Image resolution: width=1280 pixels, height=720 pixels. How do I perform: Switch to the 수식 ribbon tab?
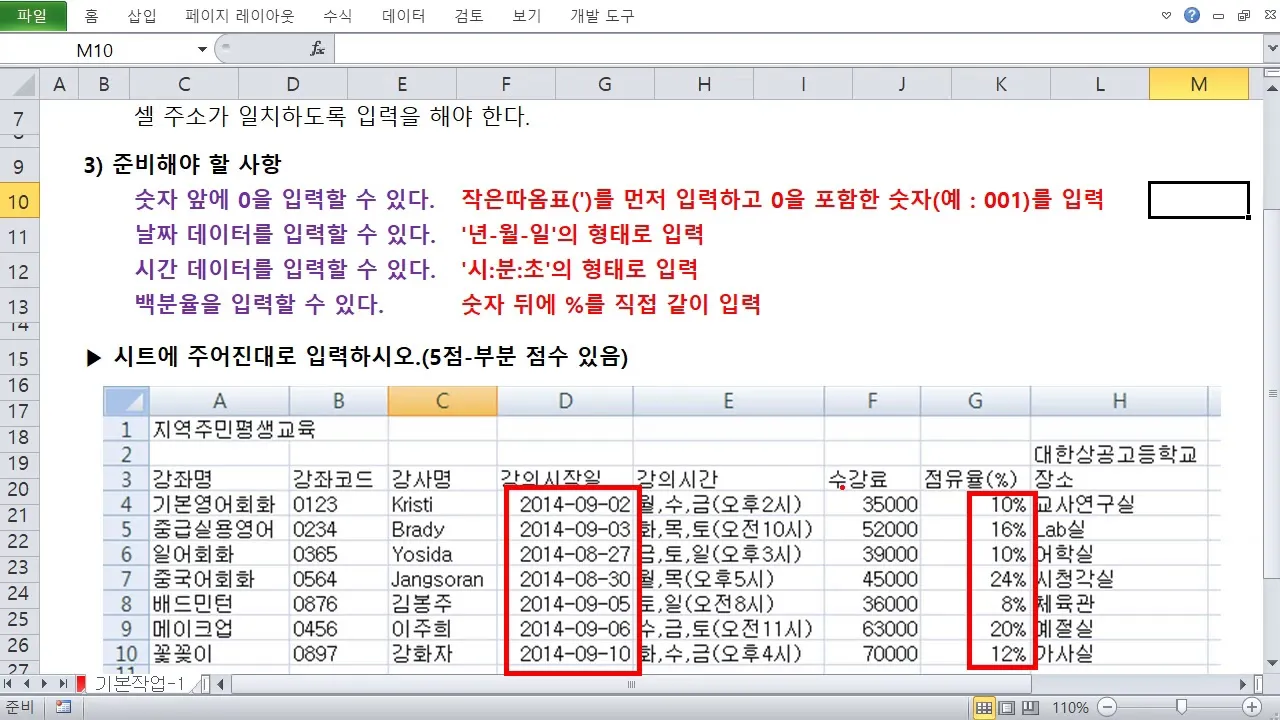[340, 15]
